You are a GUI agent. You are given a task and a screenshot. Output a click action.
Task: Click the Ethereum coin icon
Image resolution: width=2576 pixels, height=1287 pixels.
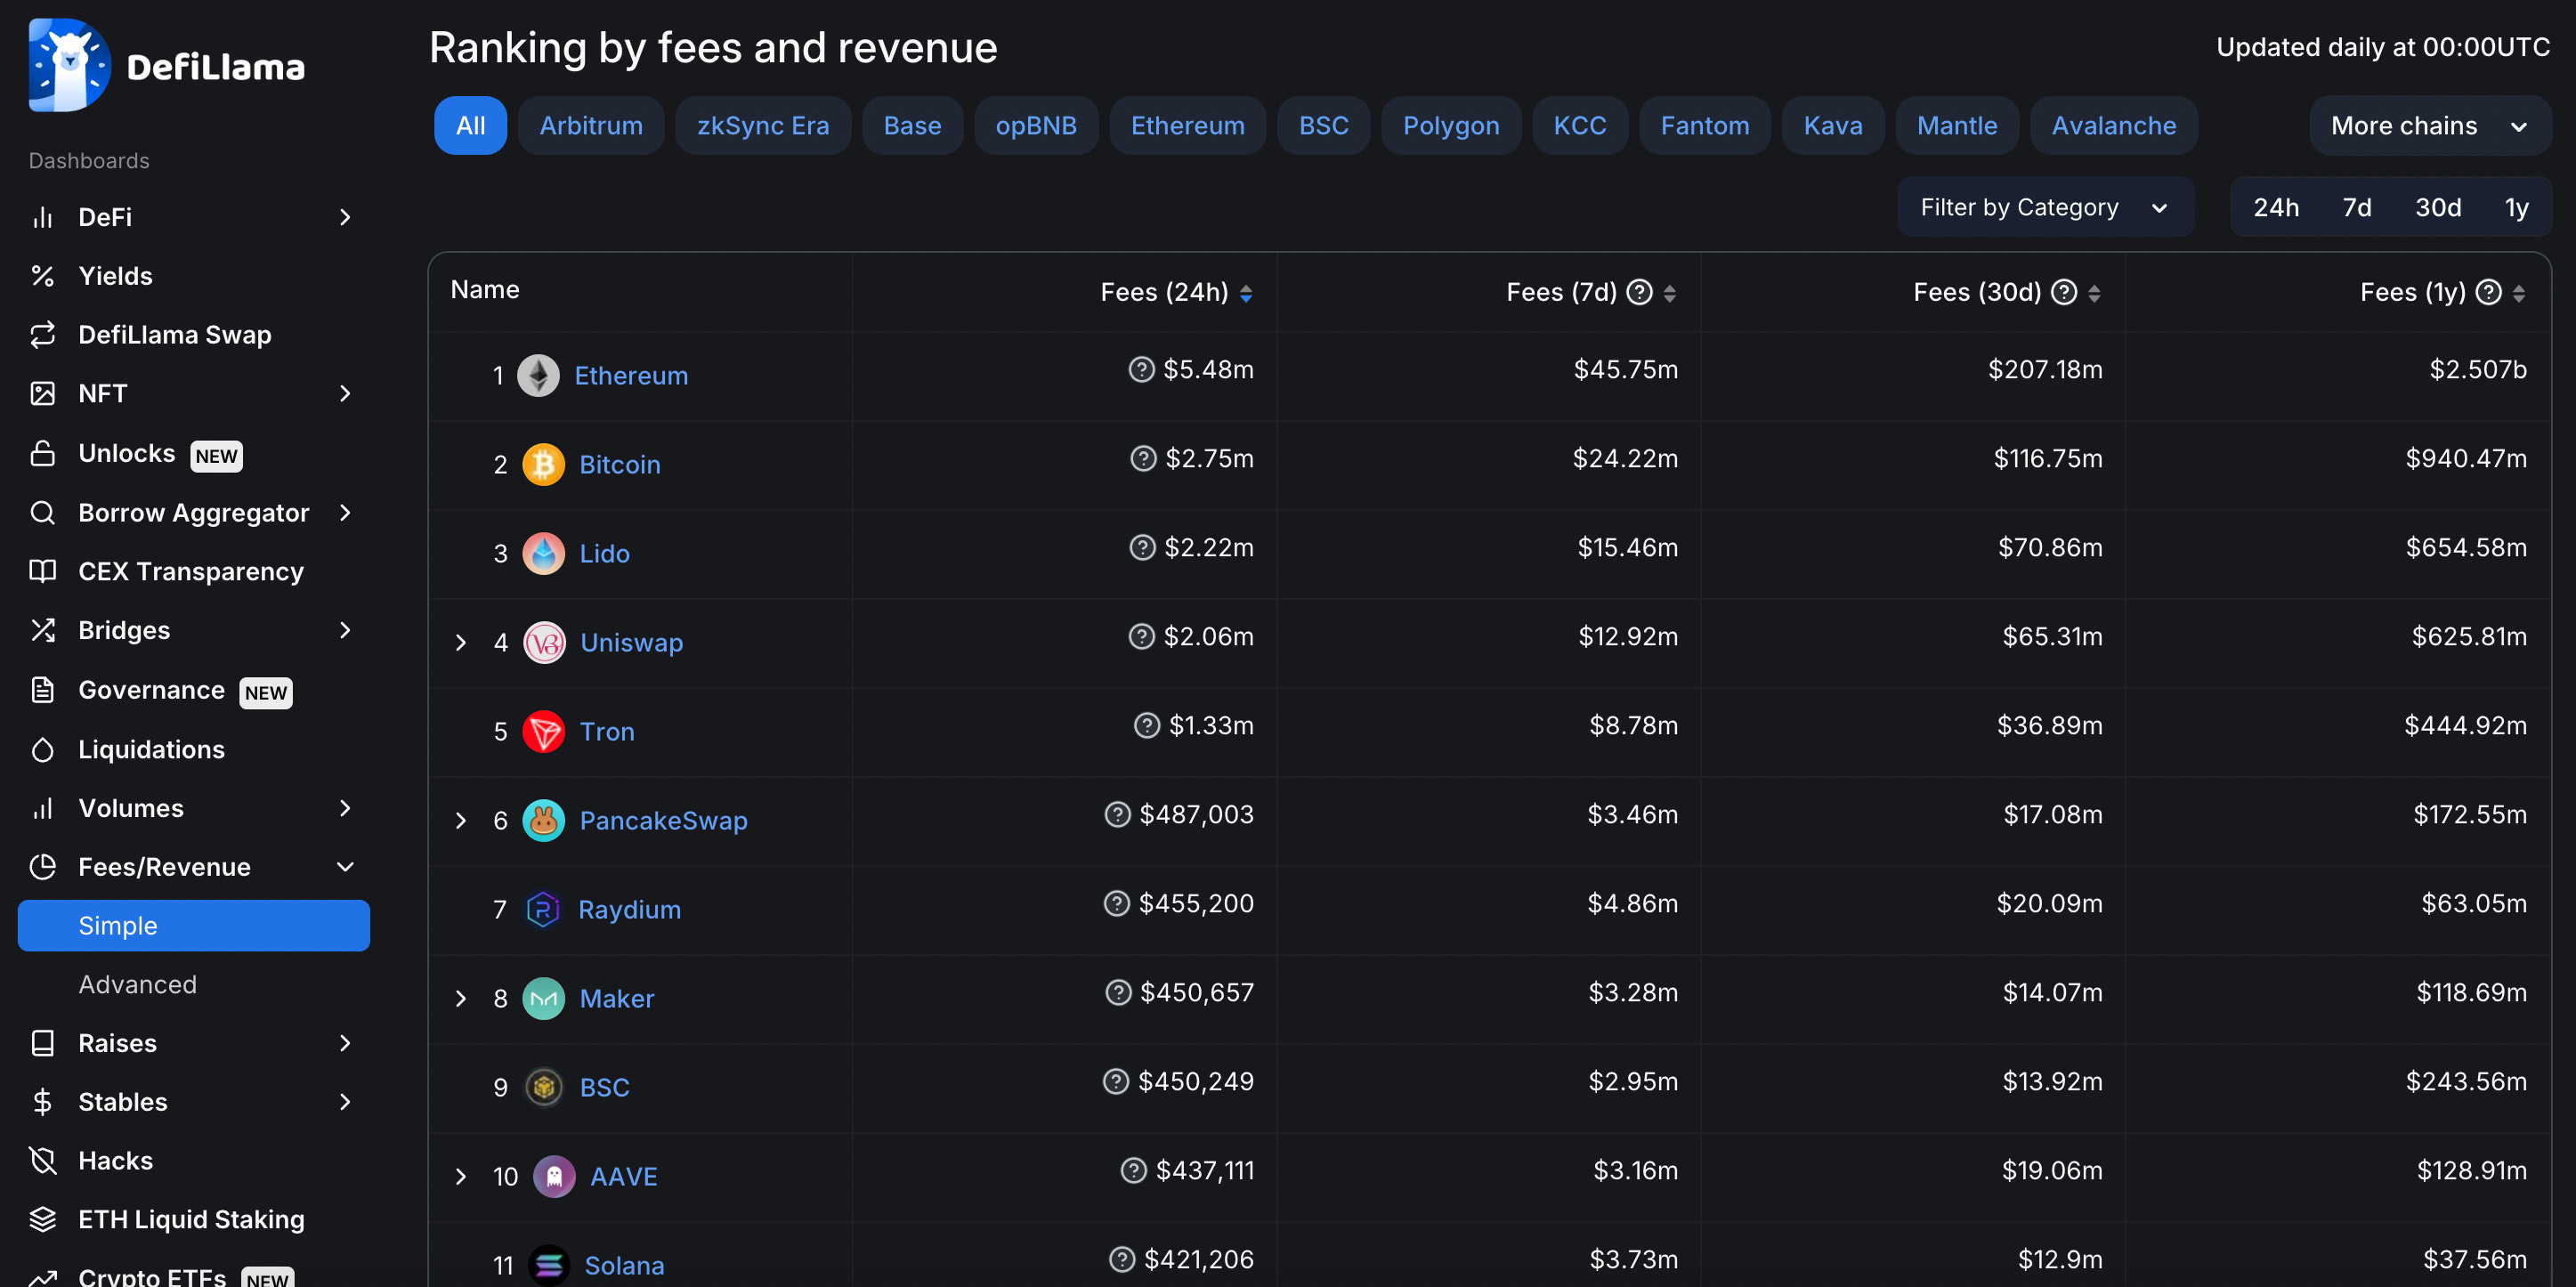(x=538, y=376)
